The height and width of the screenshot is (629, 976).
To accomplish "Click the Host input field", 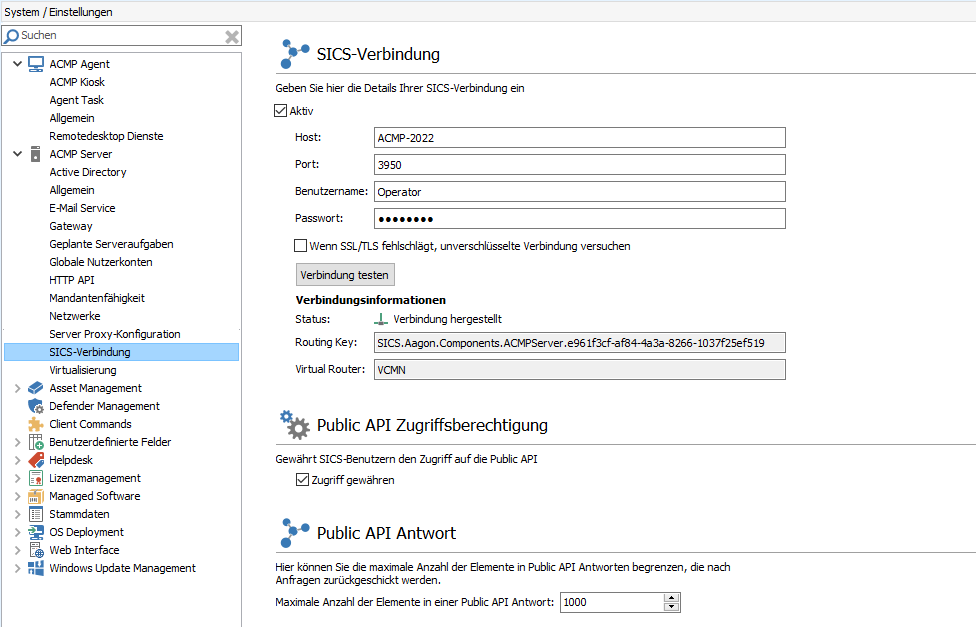I will (x=580, y=138).
